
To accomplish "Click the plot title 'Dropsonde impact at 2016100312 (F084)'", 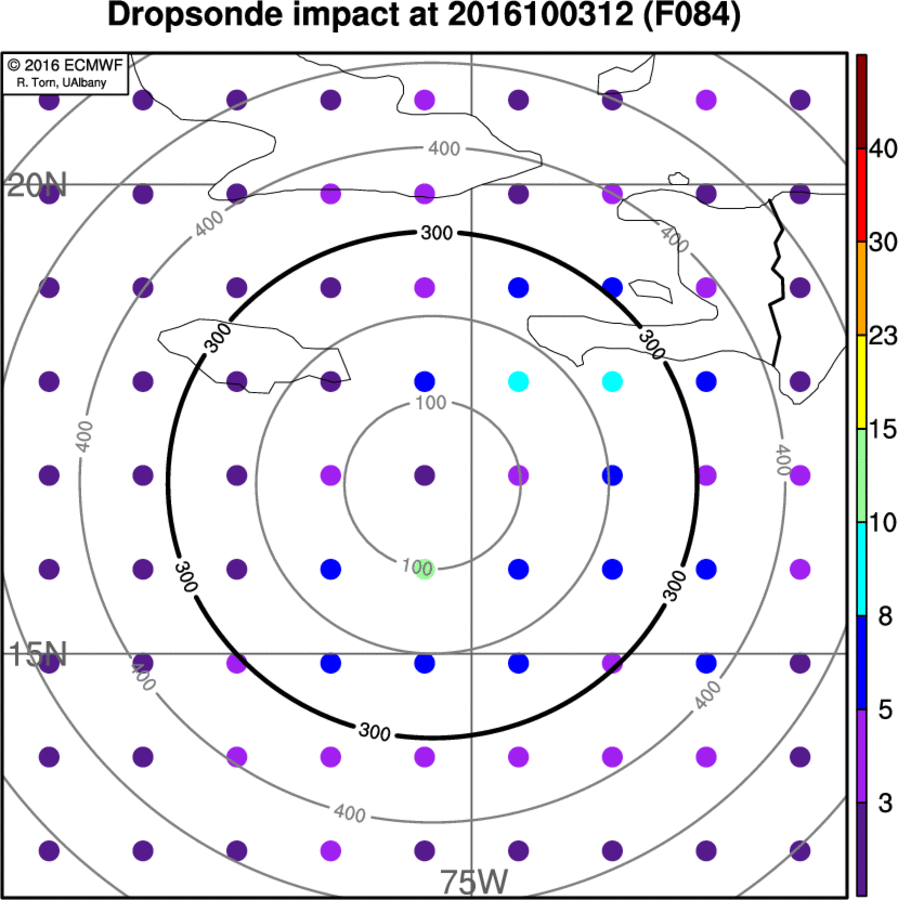I will (424, 15).
